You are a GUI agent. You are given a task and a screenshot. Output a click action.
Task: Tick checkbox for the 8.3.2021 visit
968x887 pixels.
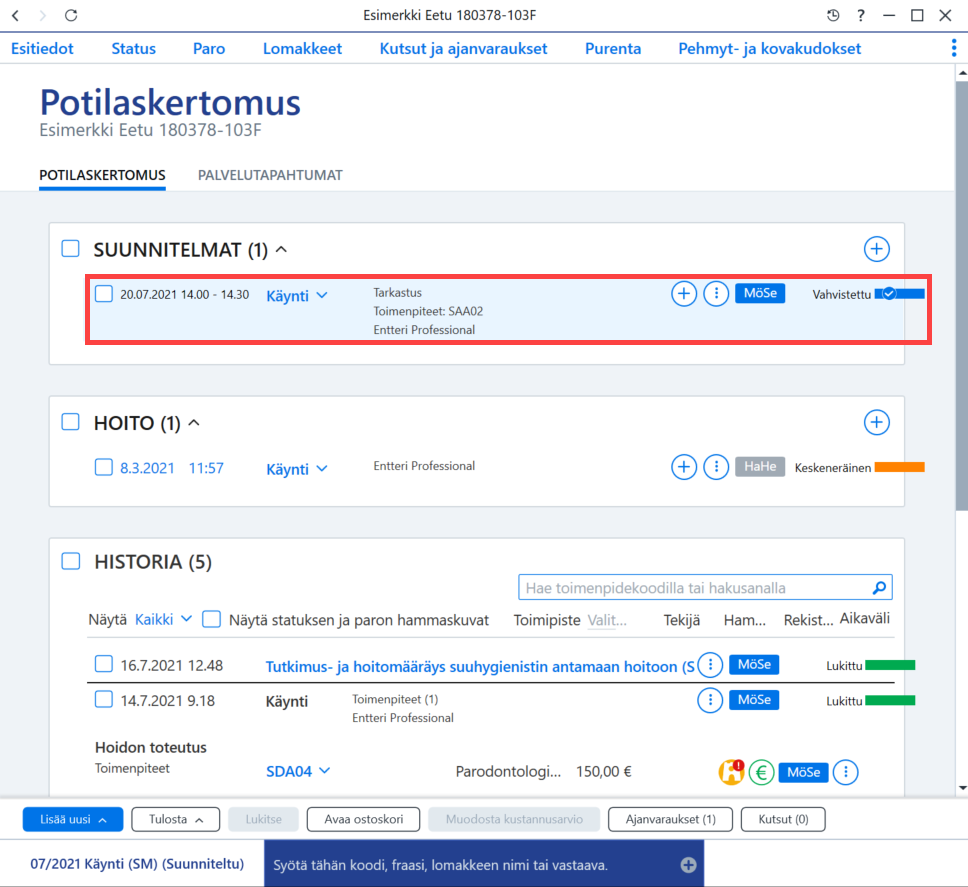tap(104, 467)
